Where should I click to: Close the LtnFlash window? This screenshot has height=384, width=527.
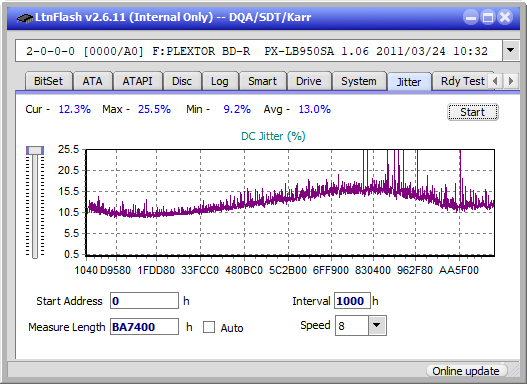click(505, 17)
